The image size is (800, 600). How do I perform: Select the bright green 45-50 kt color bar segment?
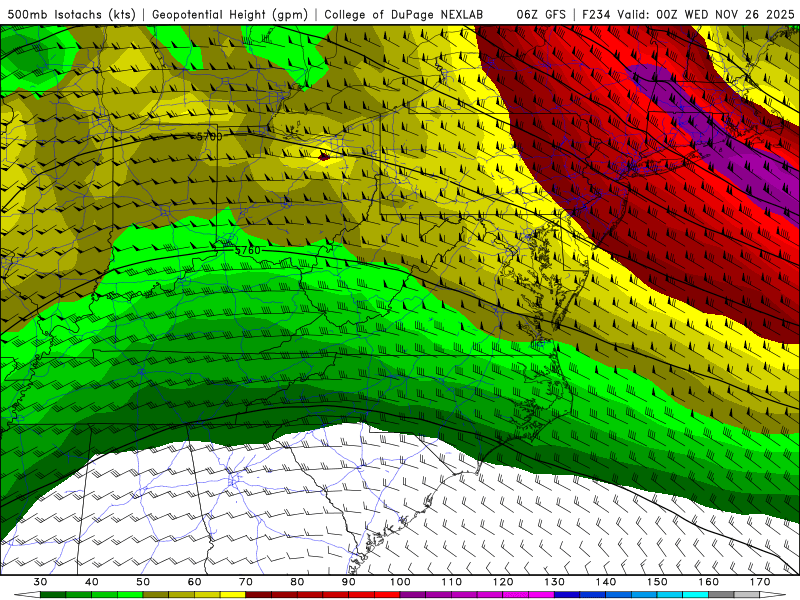[130, 595]
